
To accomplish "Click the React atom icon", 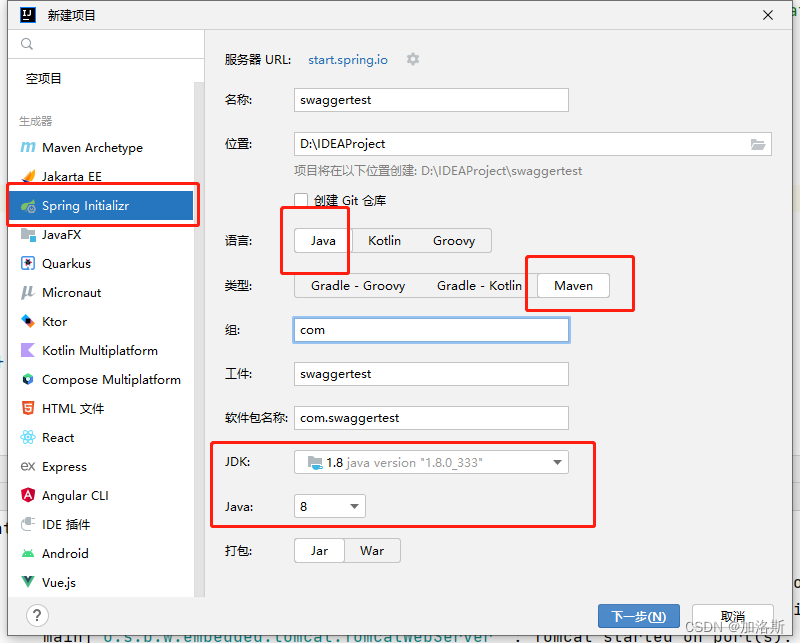I will pos(28,437).
